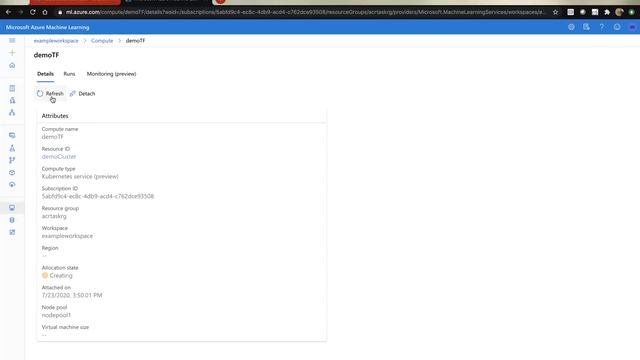Click Attributes section heading
The height and width of the screenshot is (360, 640).
point(55,116)
